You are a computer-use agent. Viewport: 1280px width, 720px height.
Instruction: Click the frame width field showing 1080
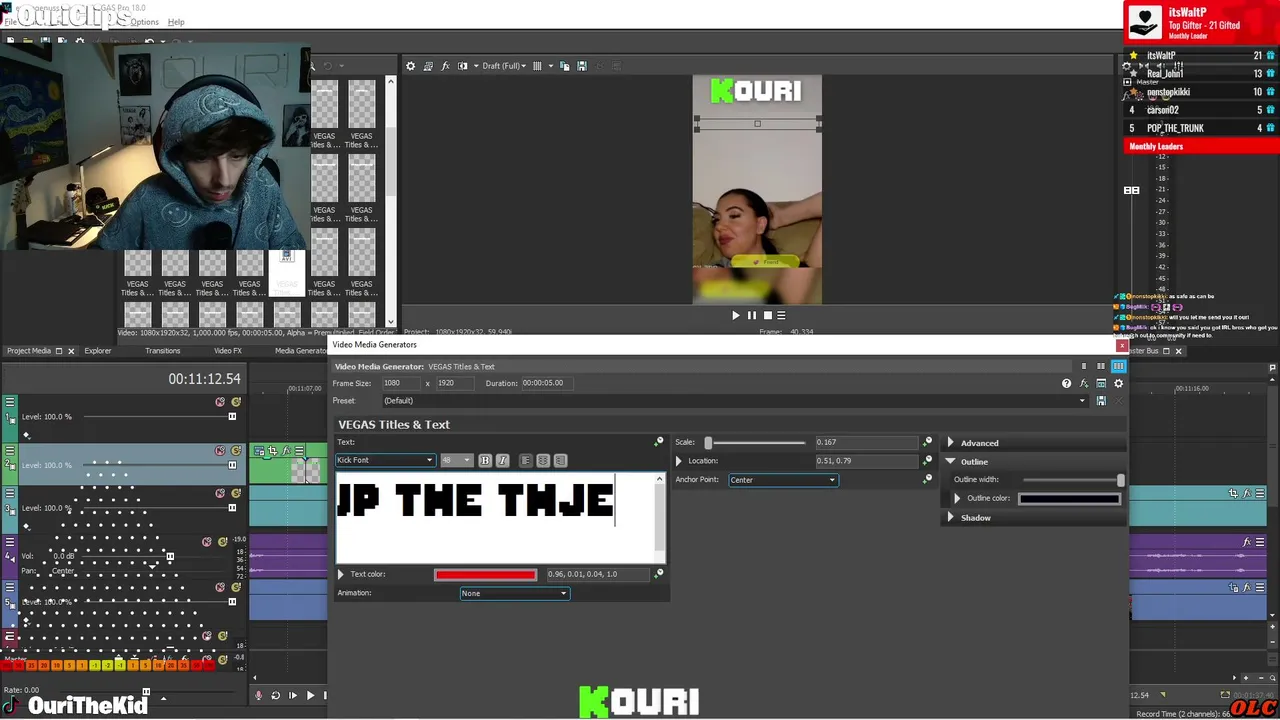[x=401, y=383]
